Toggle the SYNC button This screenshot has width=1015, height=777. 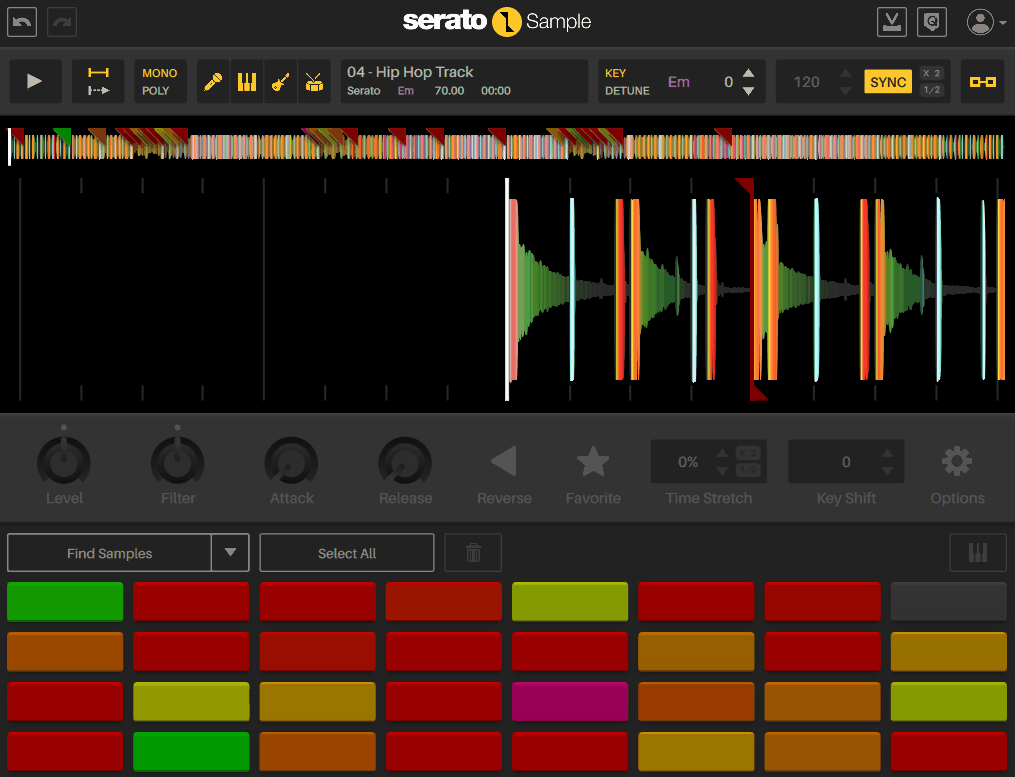pyautogui.click(x=888, y=82)
